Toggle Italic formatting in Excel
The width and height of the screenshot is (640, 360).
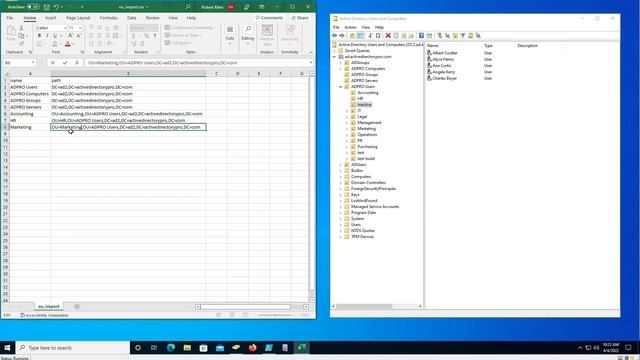[47, 36]
